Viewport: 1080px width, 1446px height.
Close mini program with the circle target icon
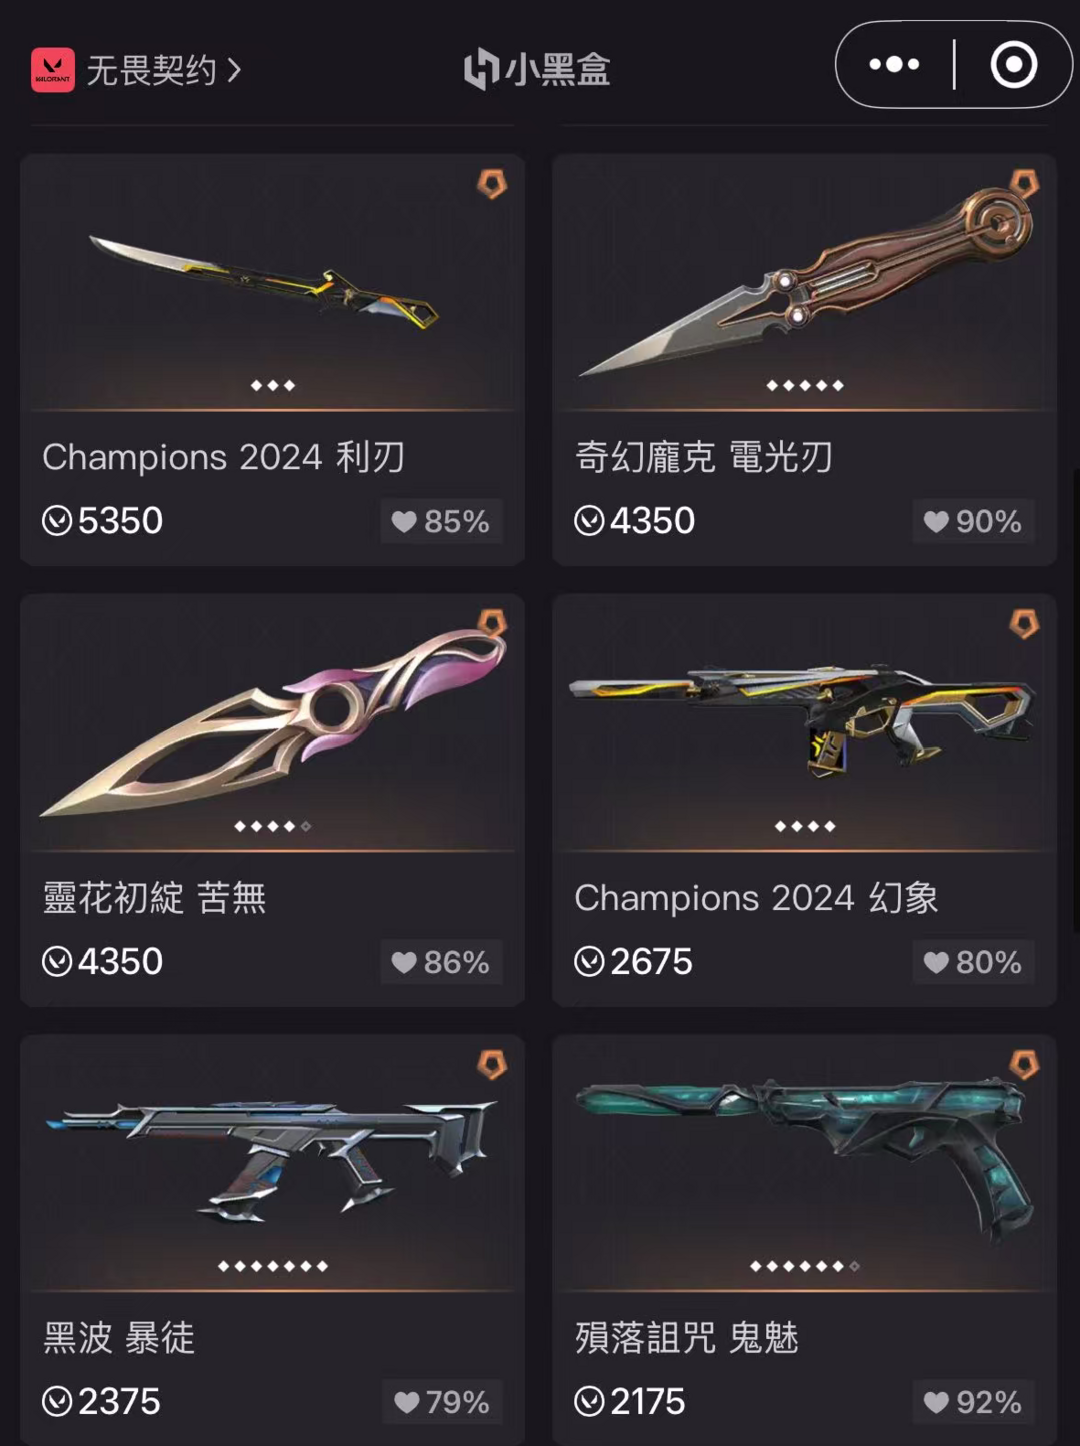pyautogui.click(x=1013, y=65)
